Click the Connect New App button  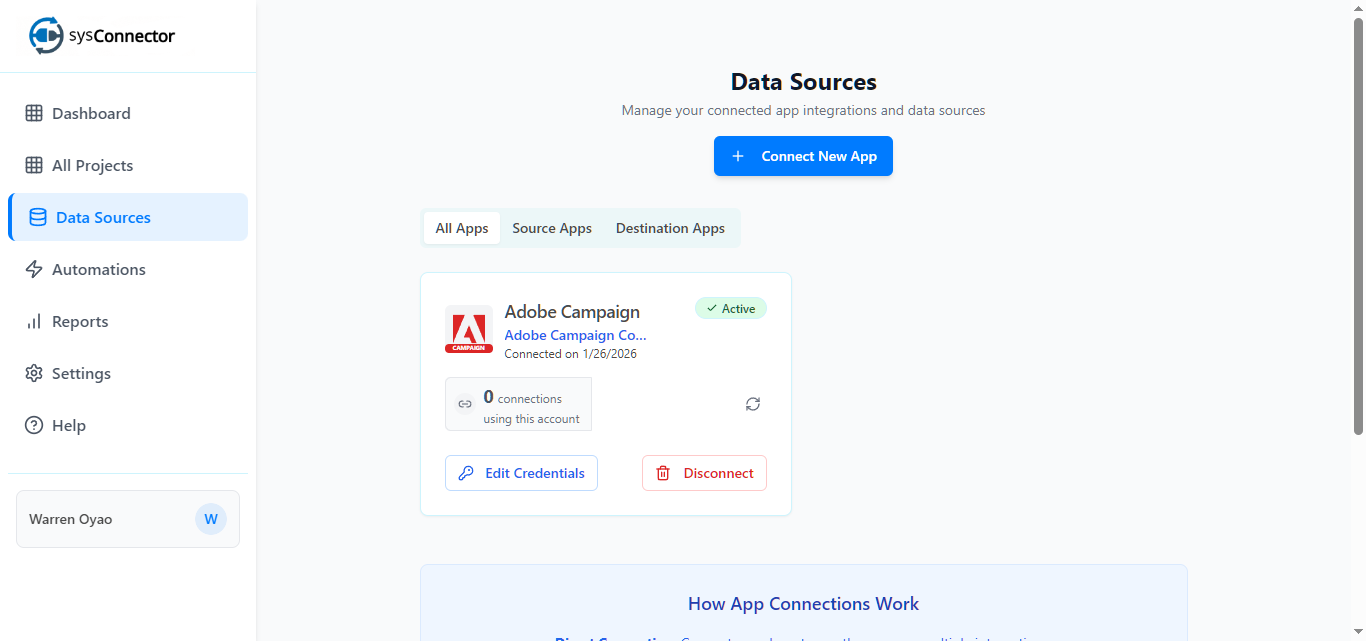click(x=803, y=156)
